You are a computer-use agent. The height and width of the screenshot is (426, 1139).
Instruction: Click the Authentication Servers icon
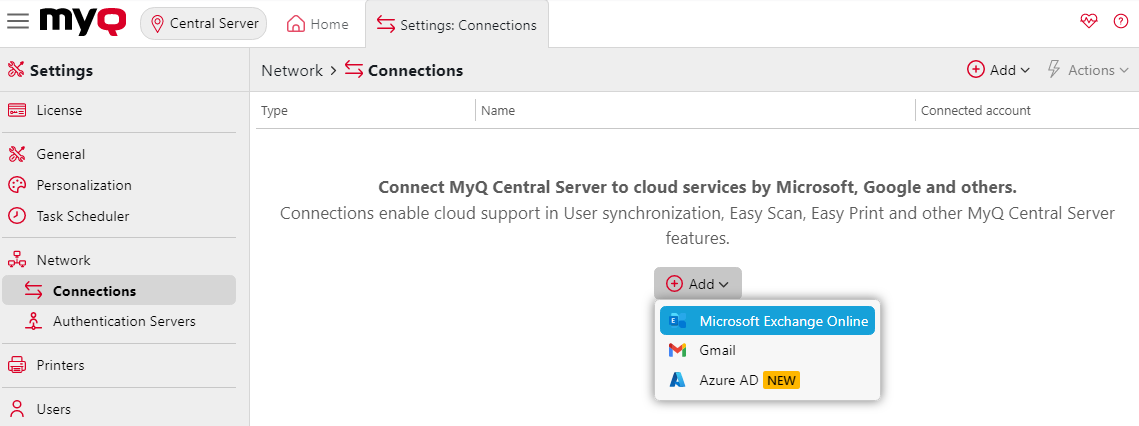click(34, 322)
